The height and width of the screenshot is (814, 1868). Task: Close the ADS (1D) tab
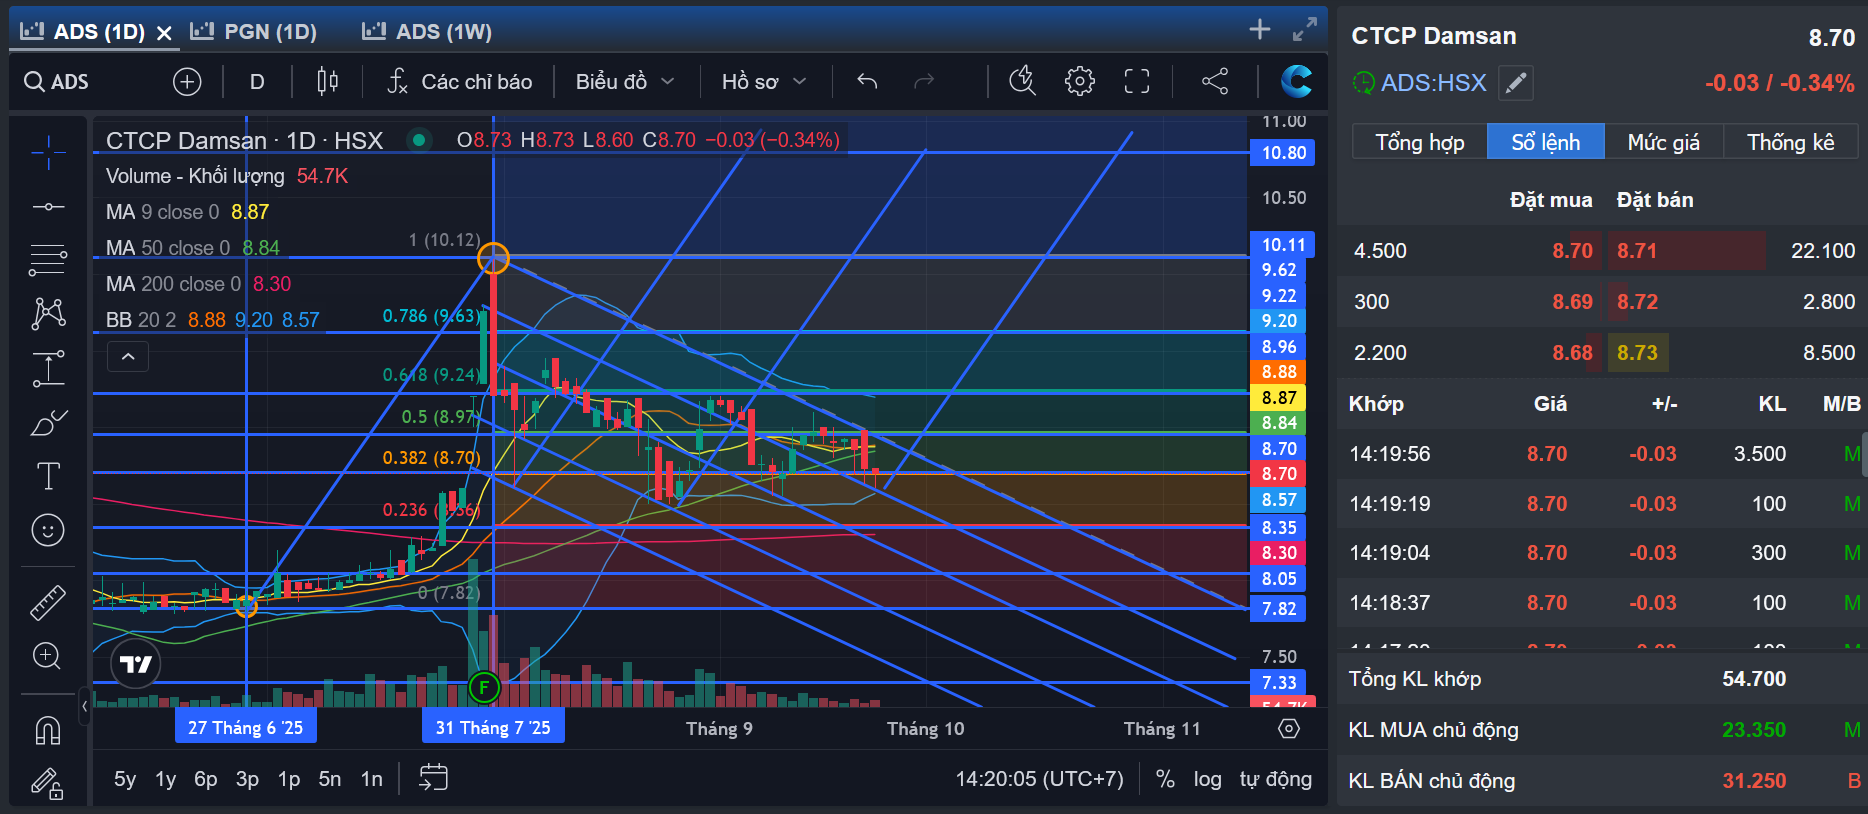point(165,33)
